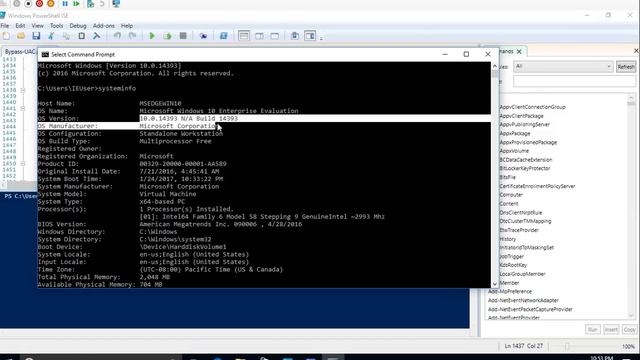This screenshot has width=640, height=360.
Task: Click the Undo arrow icon
Action: (117, 36)
